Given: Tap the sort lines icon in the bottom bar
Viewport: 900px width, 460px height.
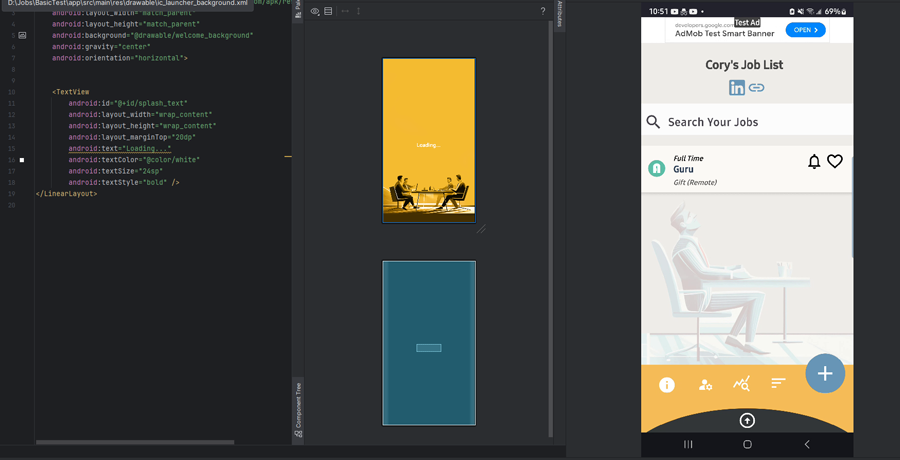Looking at the screenshot, I should pos(778,384).
